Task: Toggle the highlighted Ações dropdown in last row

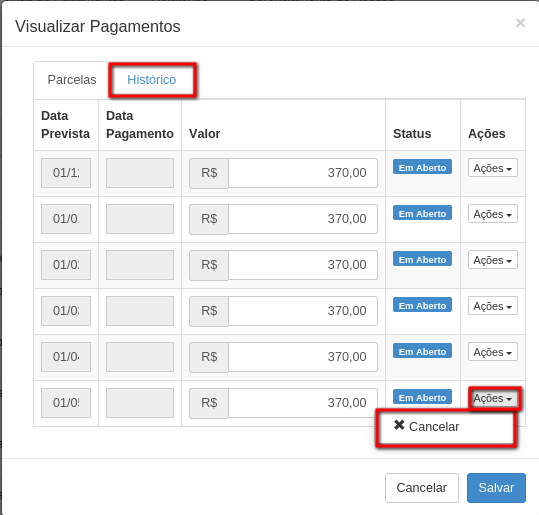Action: [x=495, y=398]
